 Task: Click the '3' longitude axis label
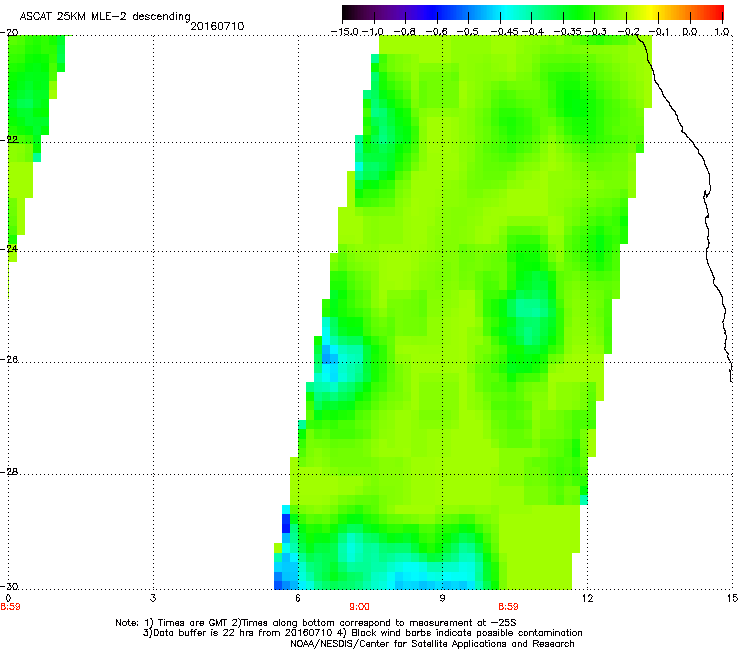tap(153, 598)
